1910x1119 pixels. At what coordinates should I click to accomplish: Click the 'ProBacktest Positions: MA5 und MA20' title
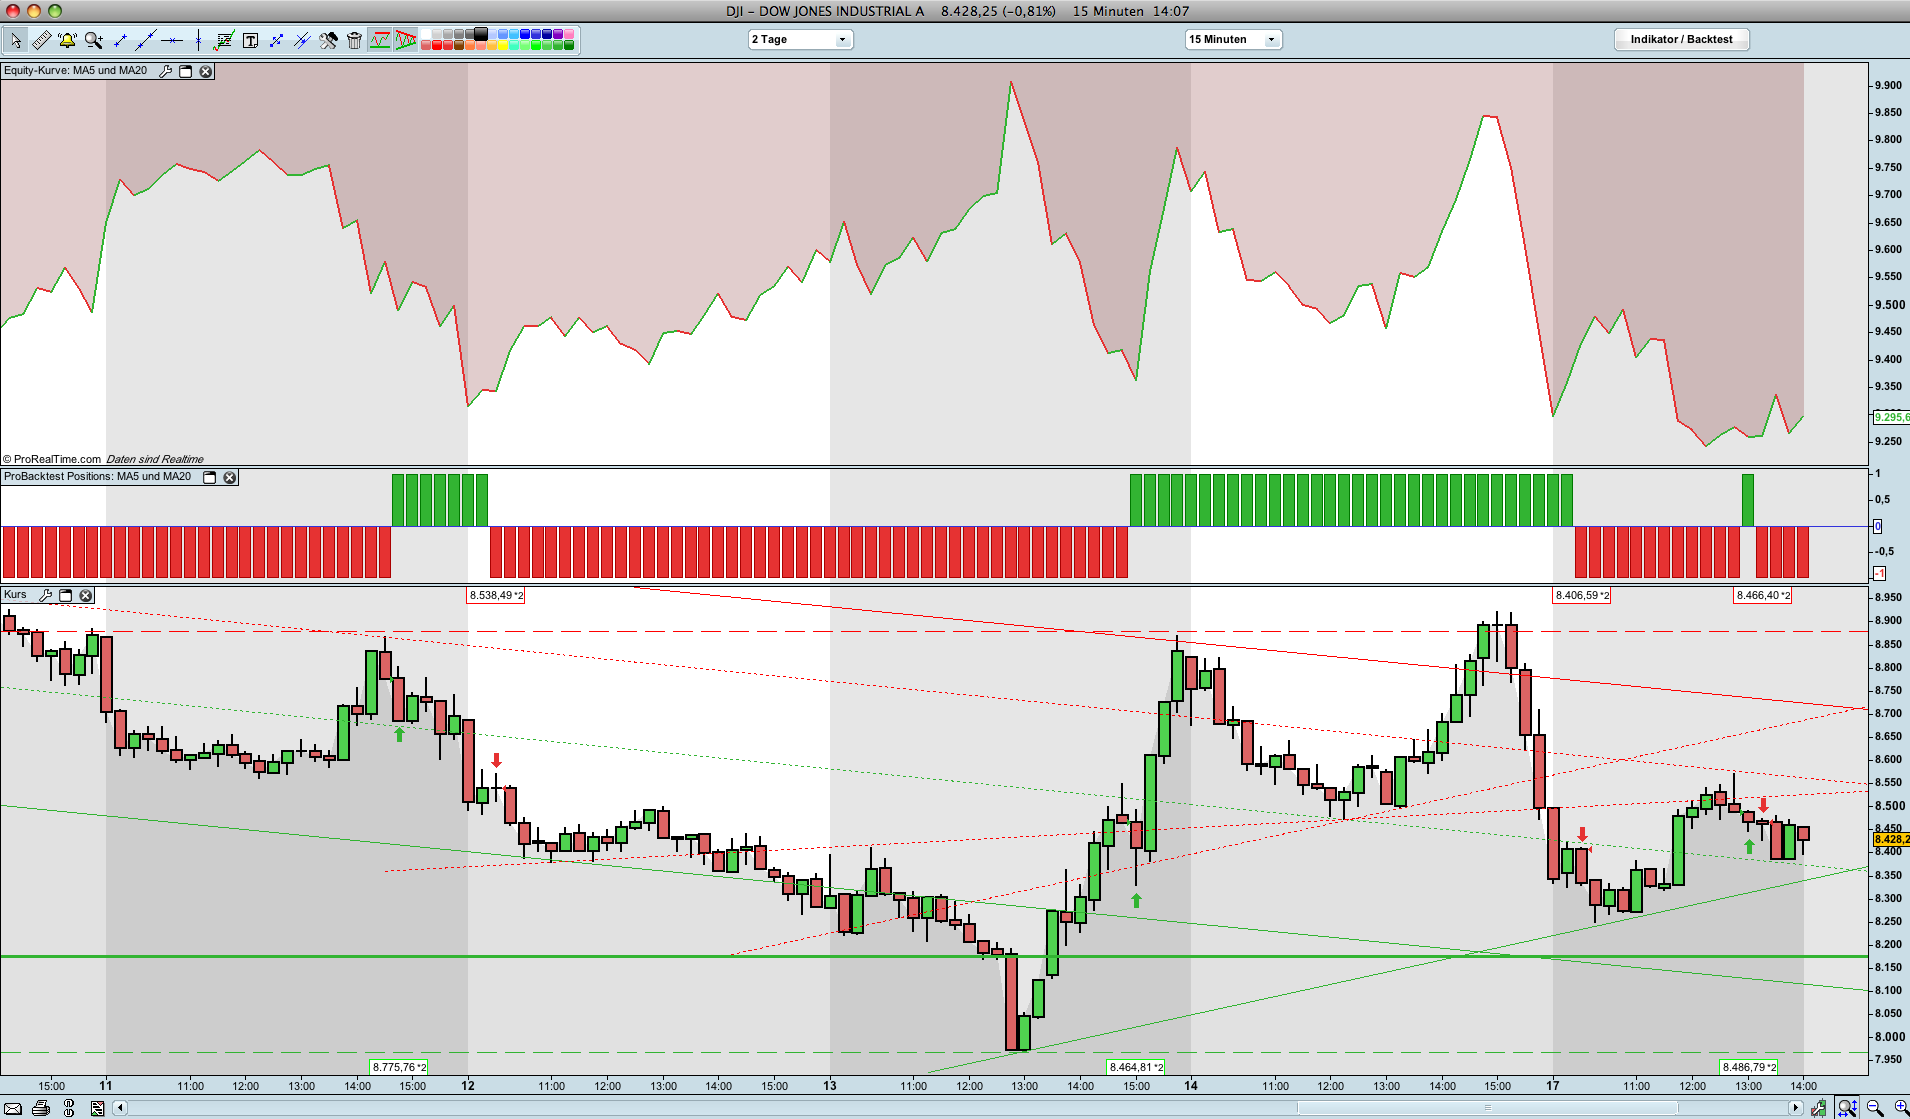tap(97, 477)
